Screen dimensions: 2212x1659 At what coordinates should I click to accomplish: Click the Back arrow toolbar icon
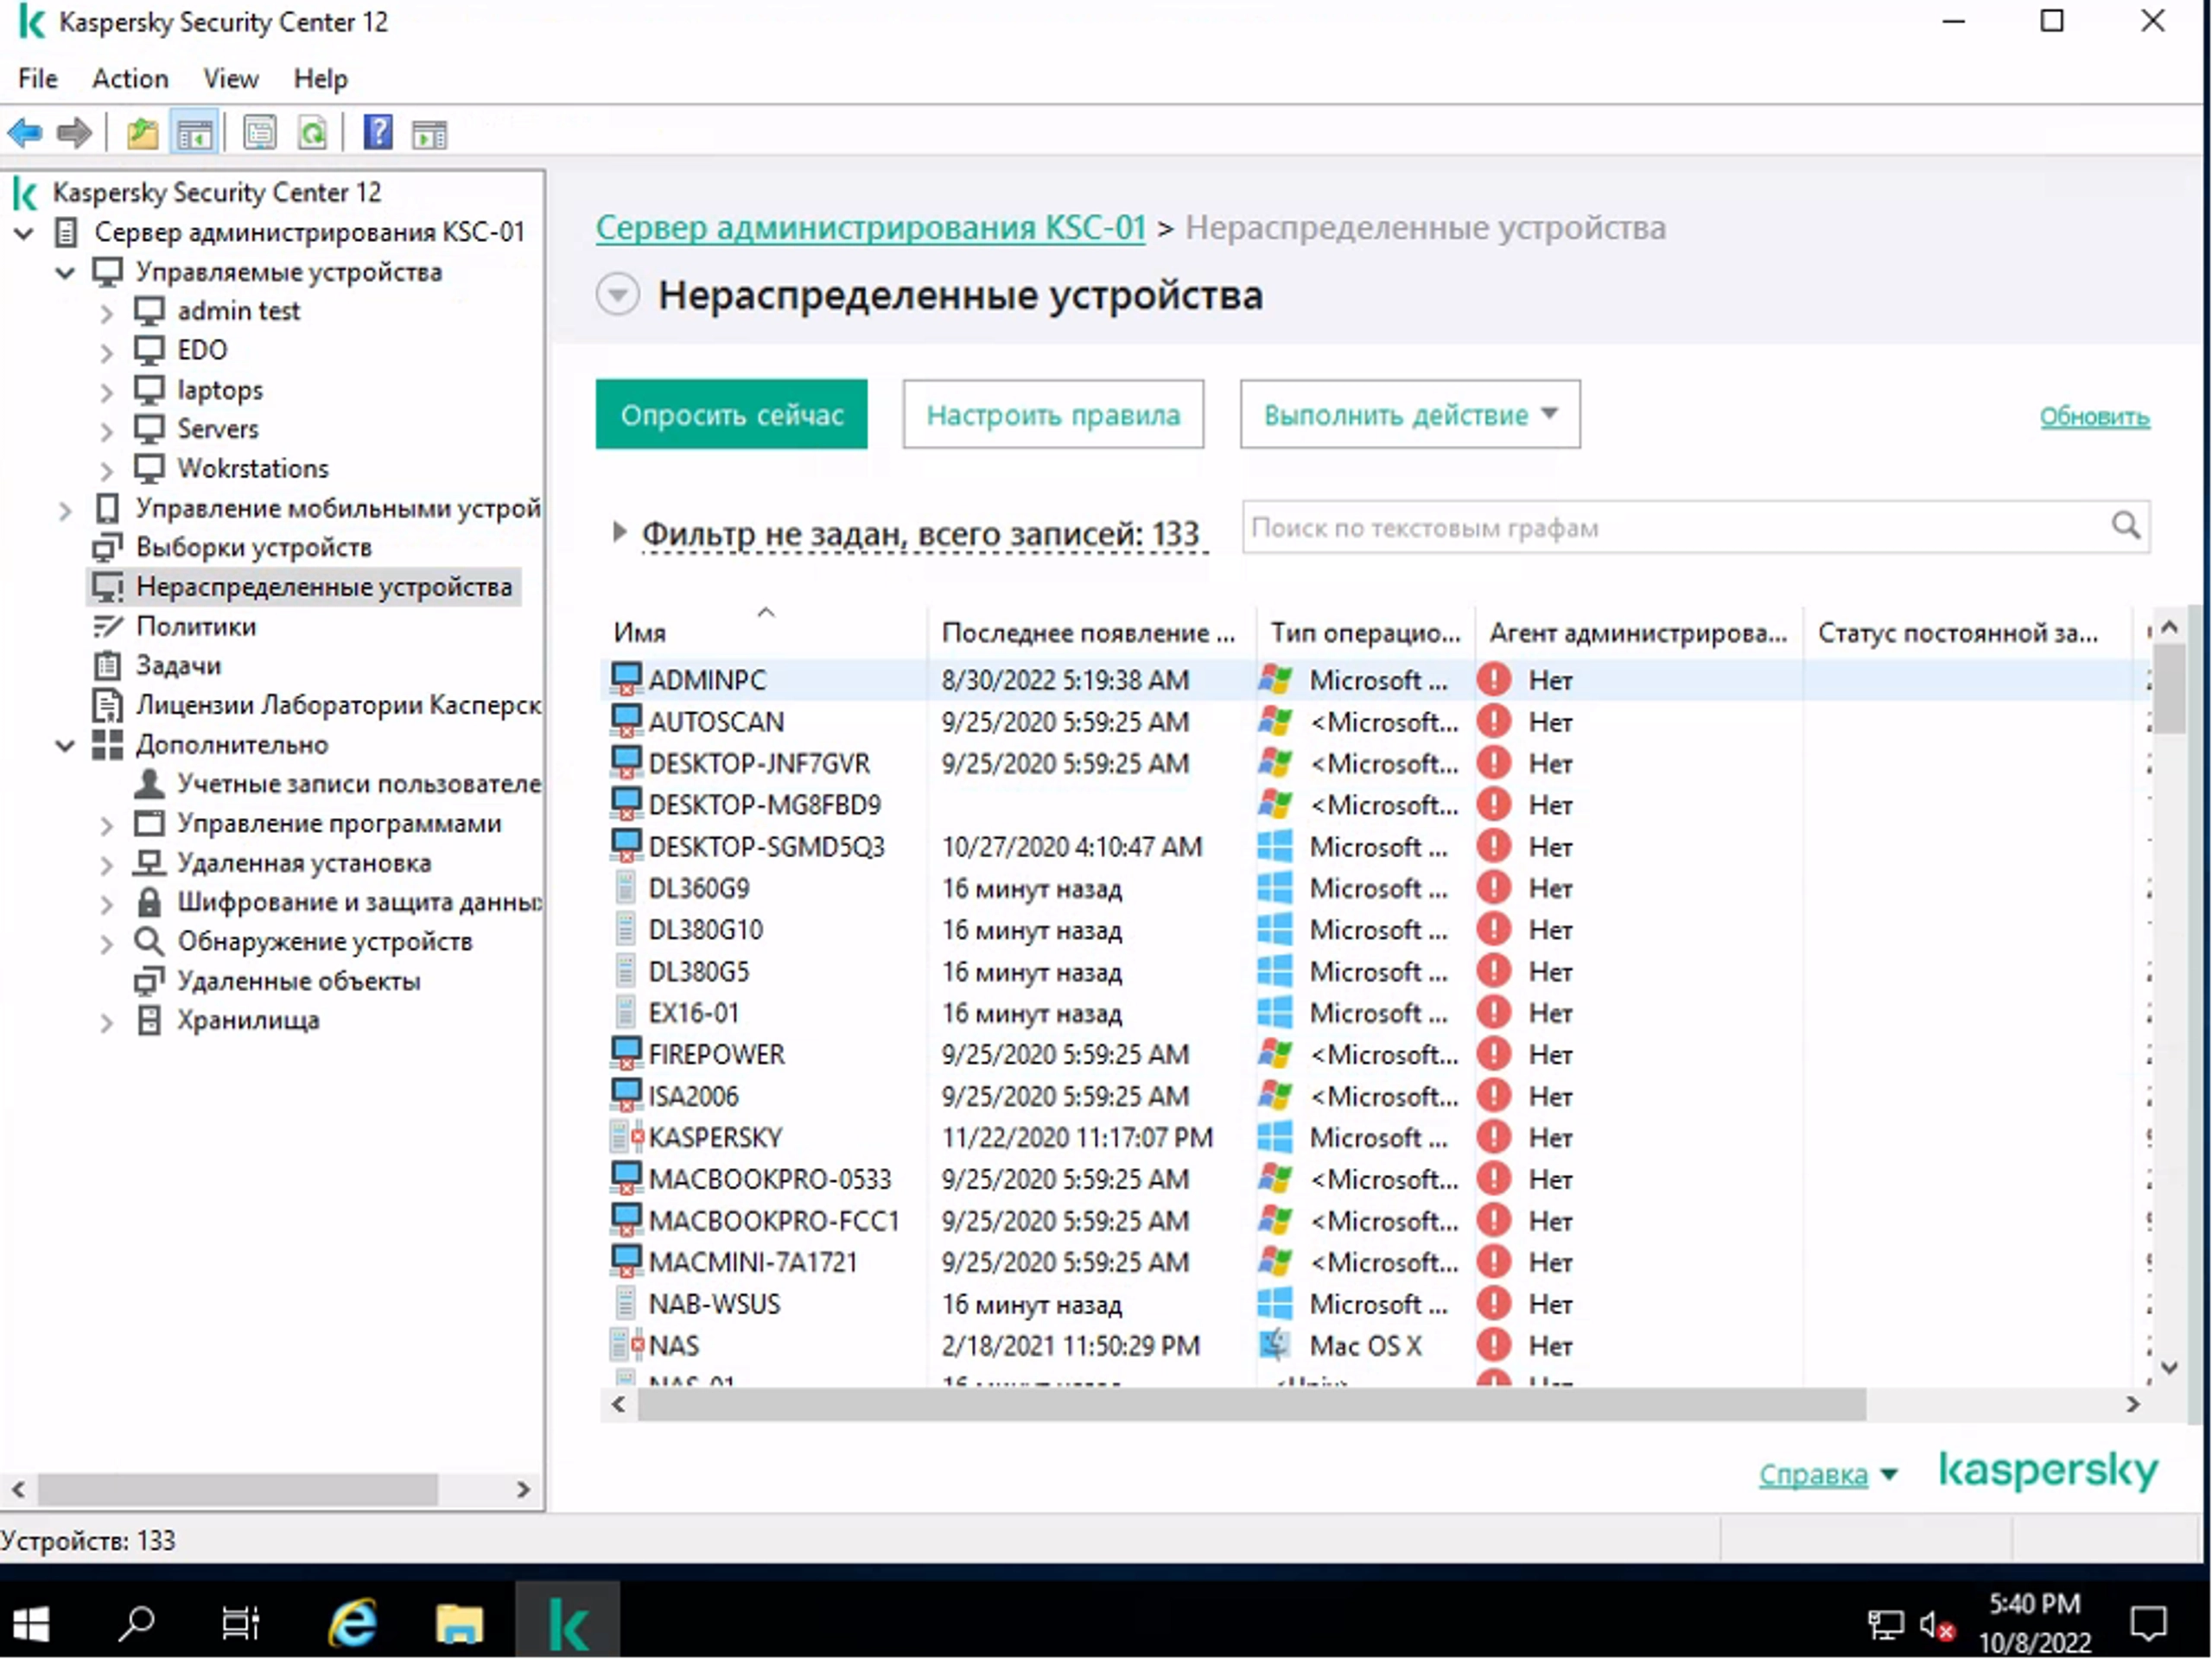click(25, 133)
